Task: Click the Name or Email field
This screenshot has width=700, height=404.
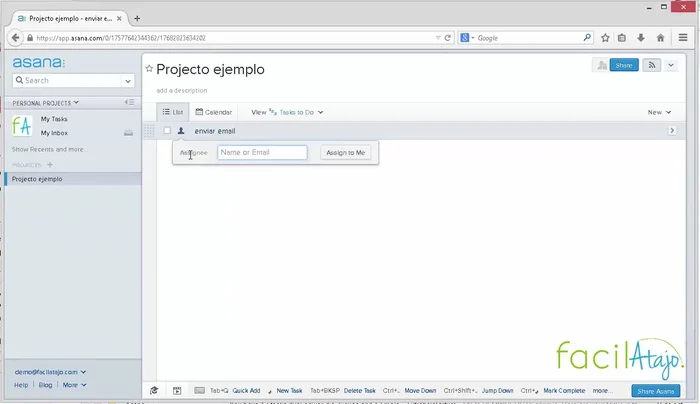Action: tap(262, 153)
